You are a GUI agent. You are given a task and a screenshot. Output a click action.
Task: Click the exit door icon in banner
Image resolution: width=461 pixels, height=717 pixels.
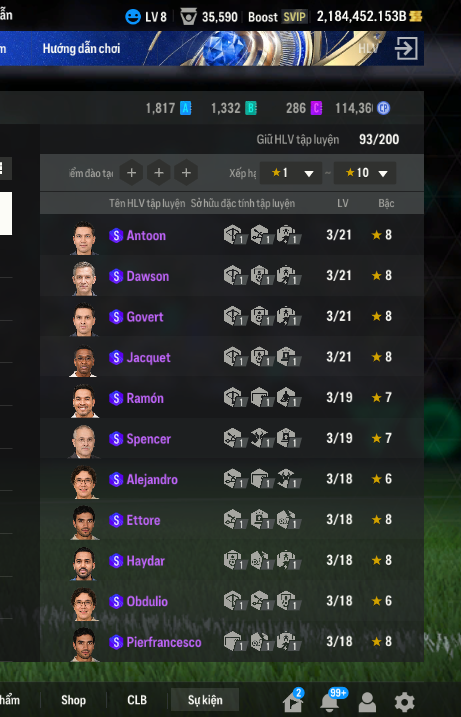pyautogui.click(x=406, y=48)
